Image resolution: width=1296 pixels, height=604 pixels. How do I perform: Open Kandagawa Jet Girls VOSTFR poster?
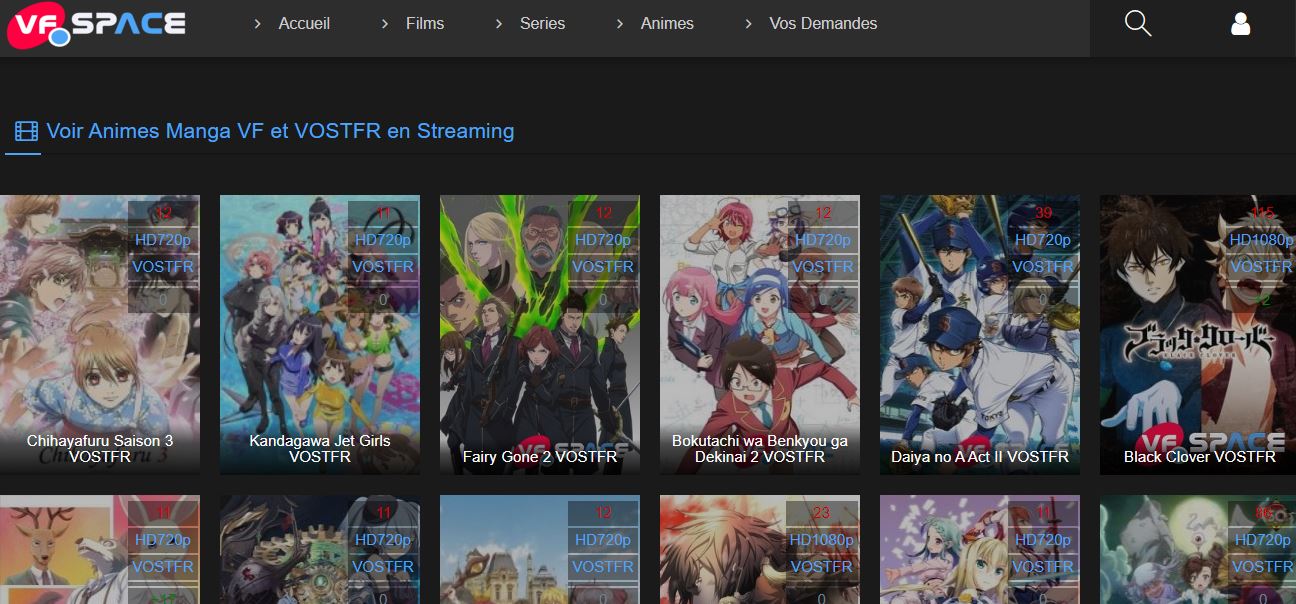click(320, 334)
